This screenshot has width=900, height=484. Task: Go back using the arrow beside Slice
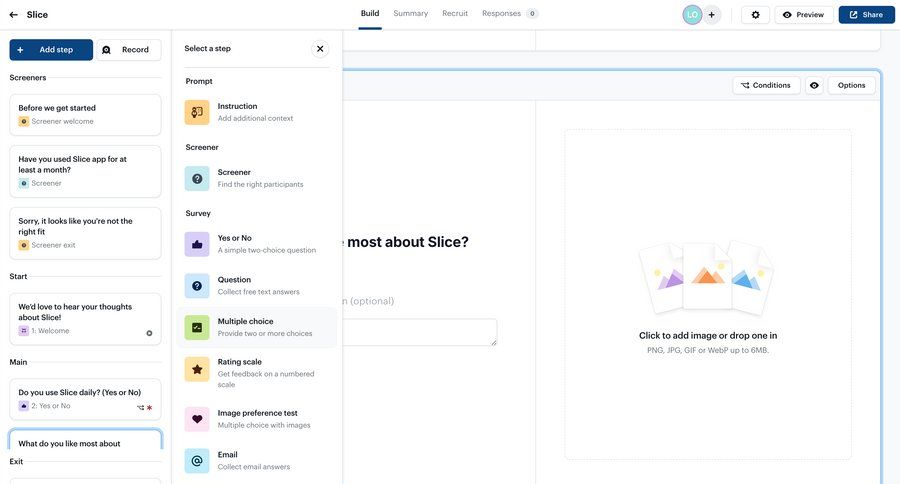coord(14,15)
